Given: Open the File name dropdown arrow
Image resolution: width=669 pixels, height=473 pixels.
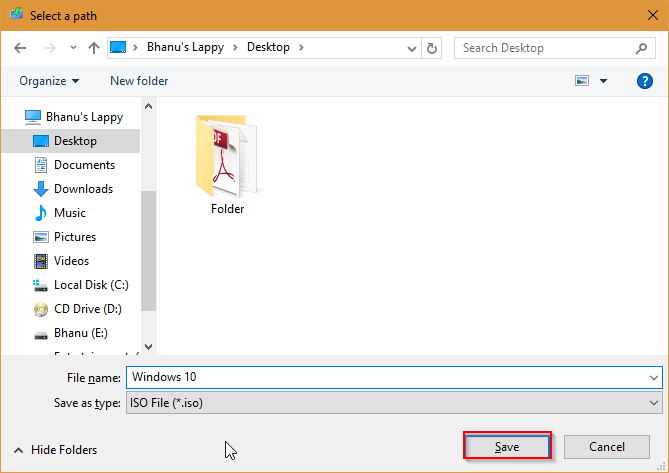Looking at the screenshot, I should (x=654, y=378).
